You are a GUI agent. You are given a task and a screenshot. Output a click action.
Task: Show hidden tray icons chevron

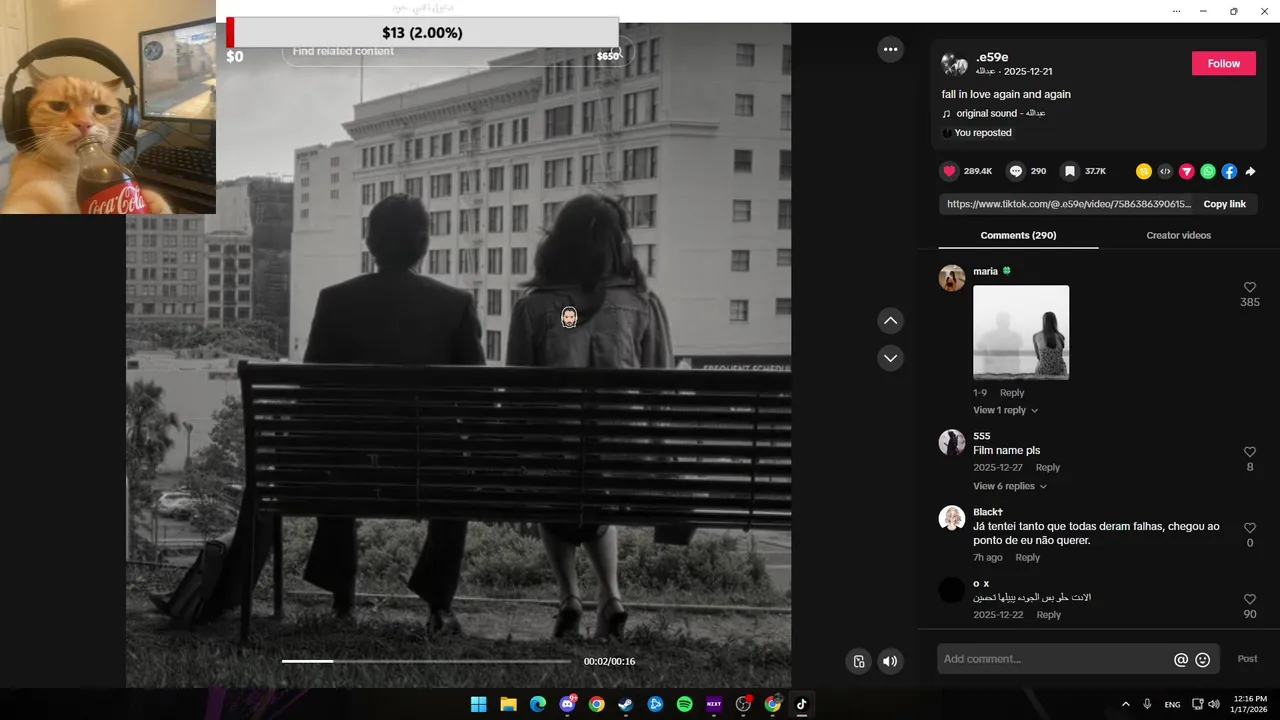coord(1125,704)
